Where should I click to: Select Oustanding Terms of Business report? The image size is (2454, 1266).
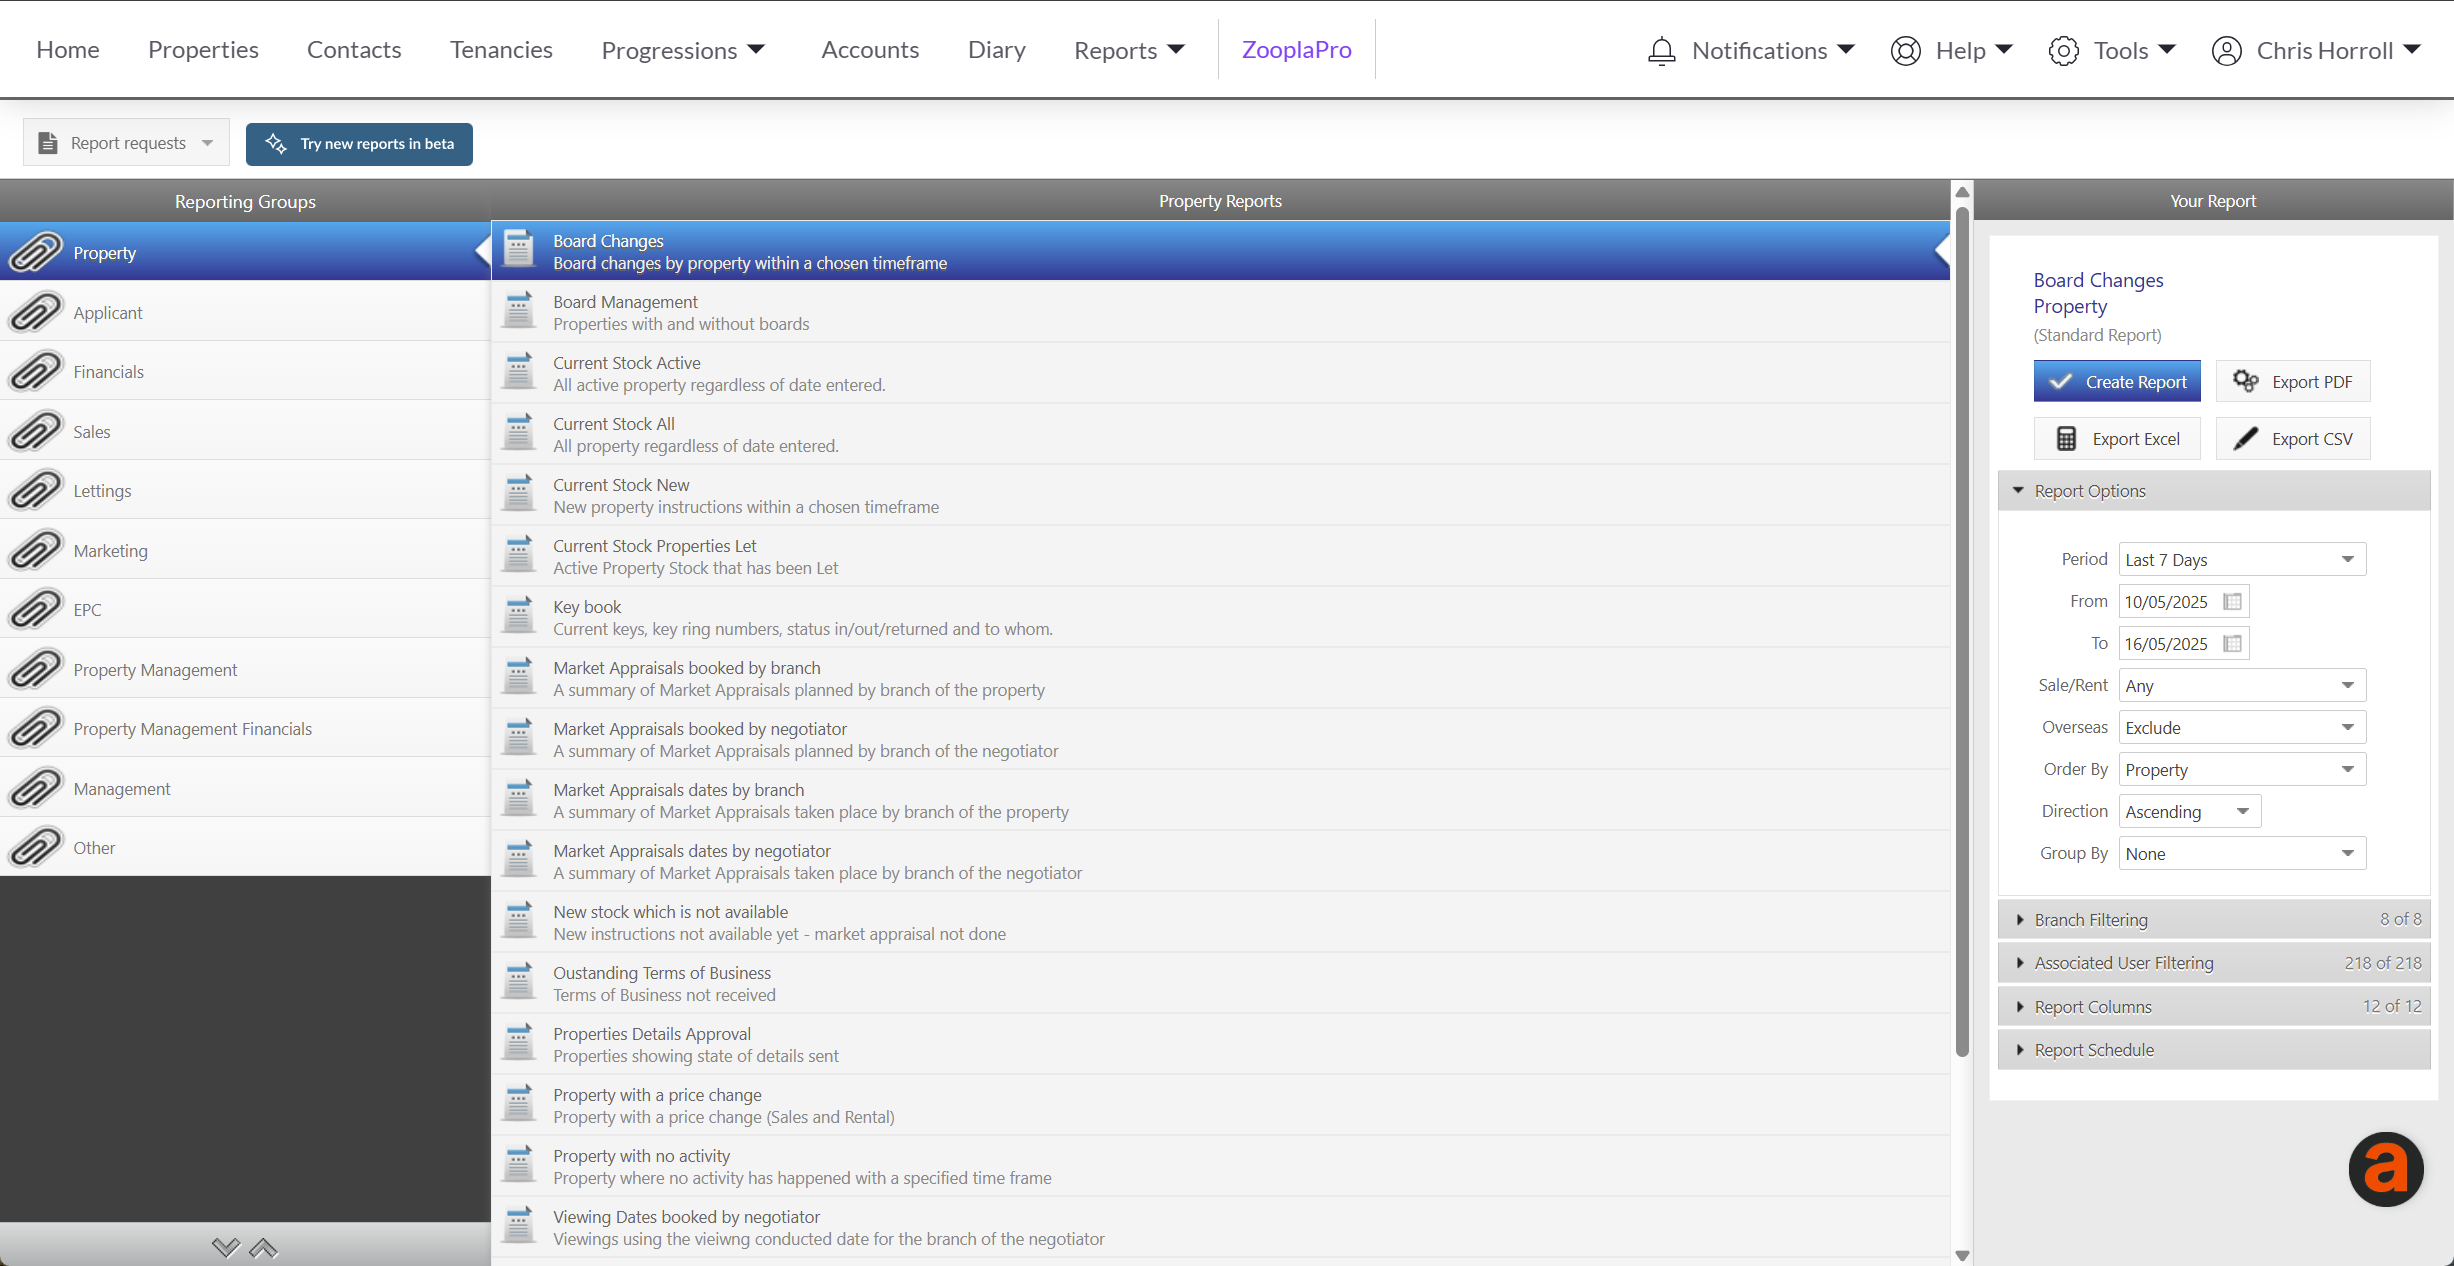pyautogui.click(x=1220, y=983)
